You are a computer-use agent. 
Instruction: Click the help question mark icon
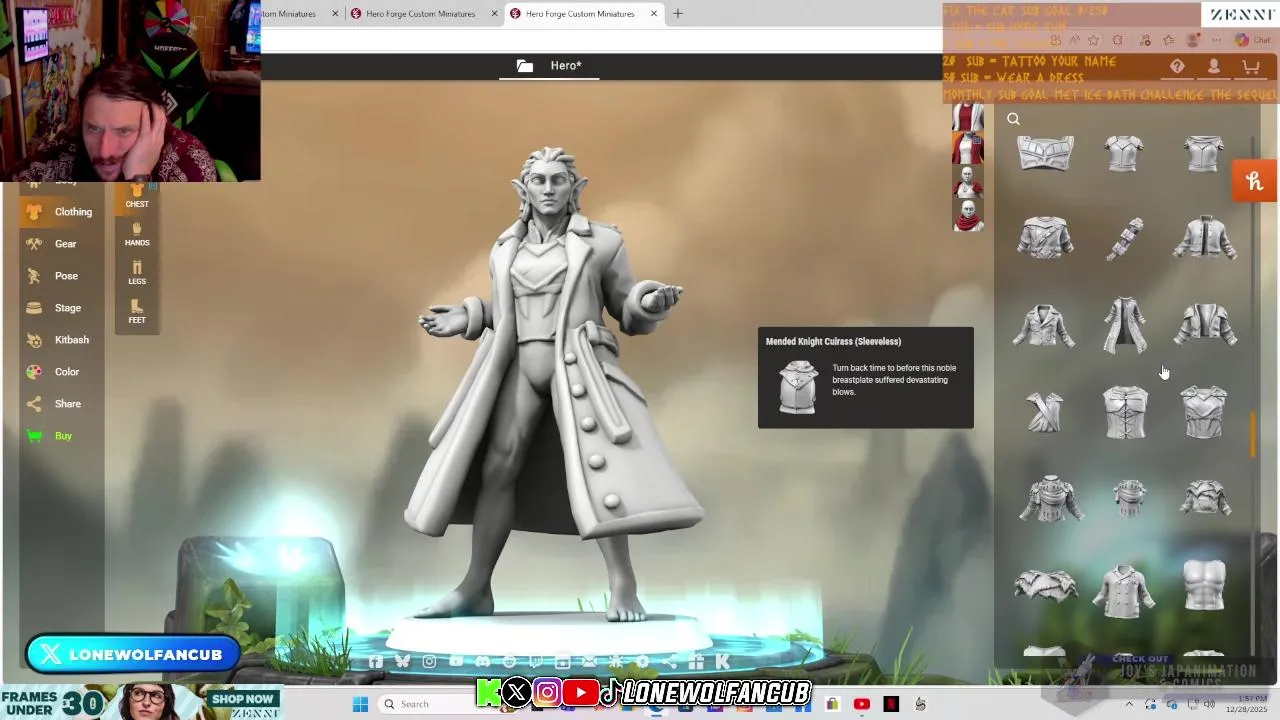click(x=1177, y=66)
